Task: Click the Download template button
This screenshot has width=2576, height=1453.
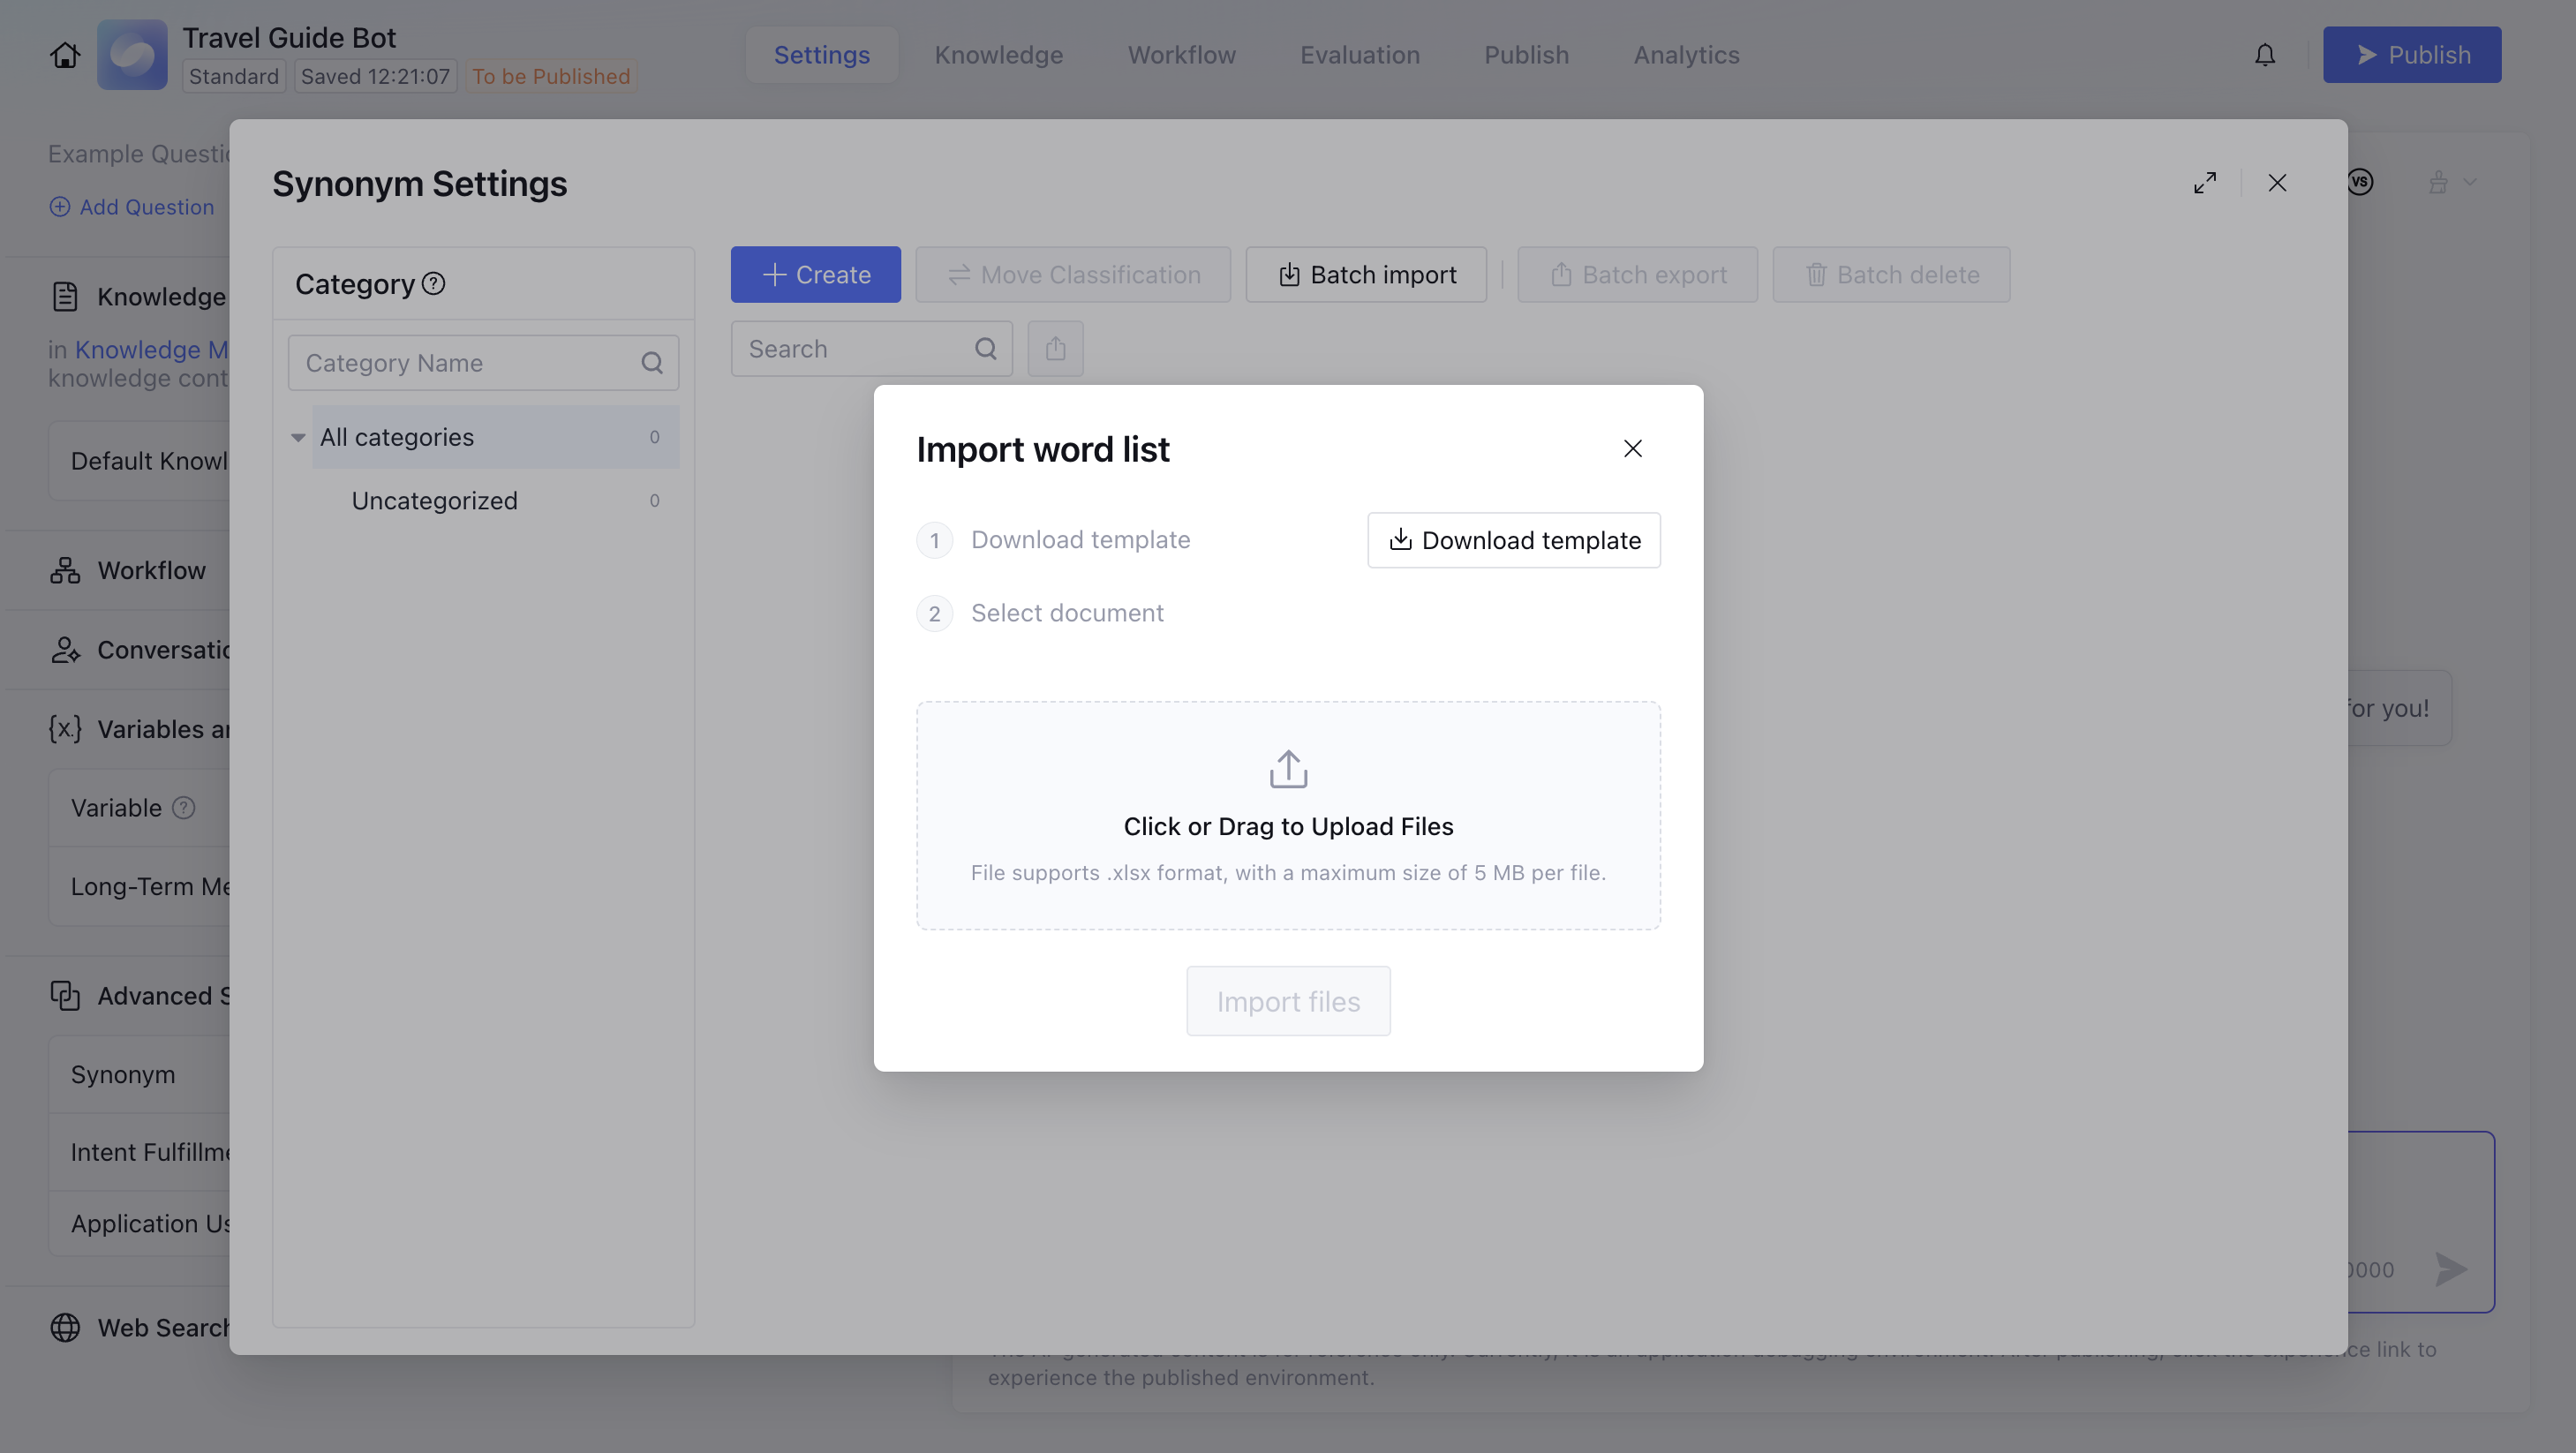Action: pyautogui.click(x=1513, y=540)
